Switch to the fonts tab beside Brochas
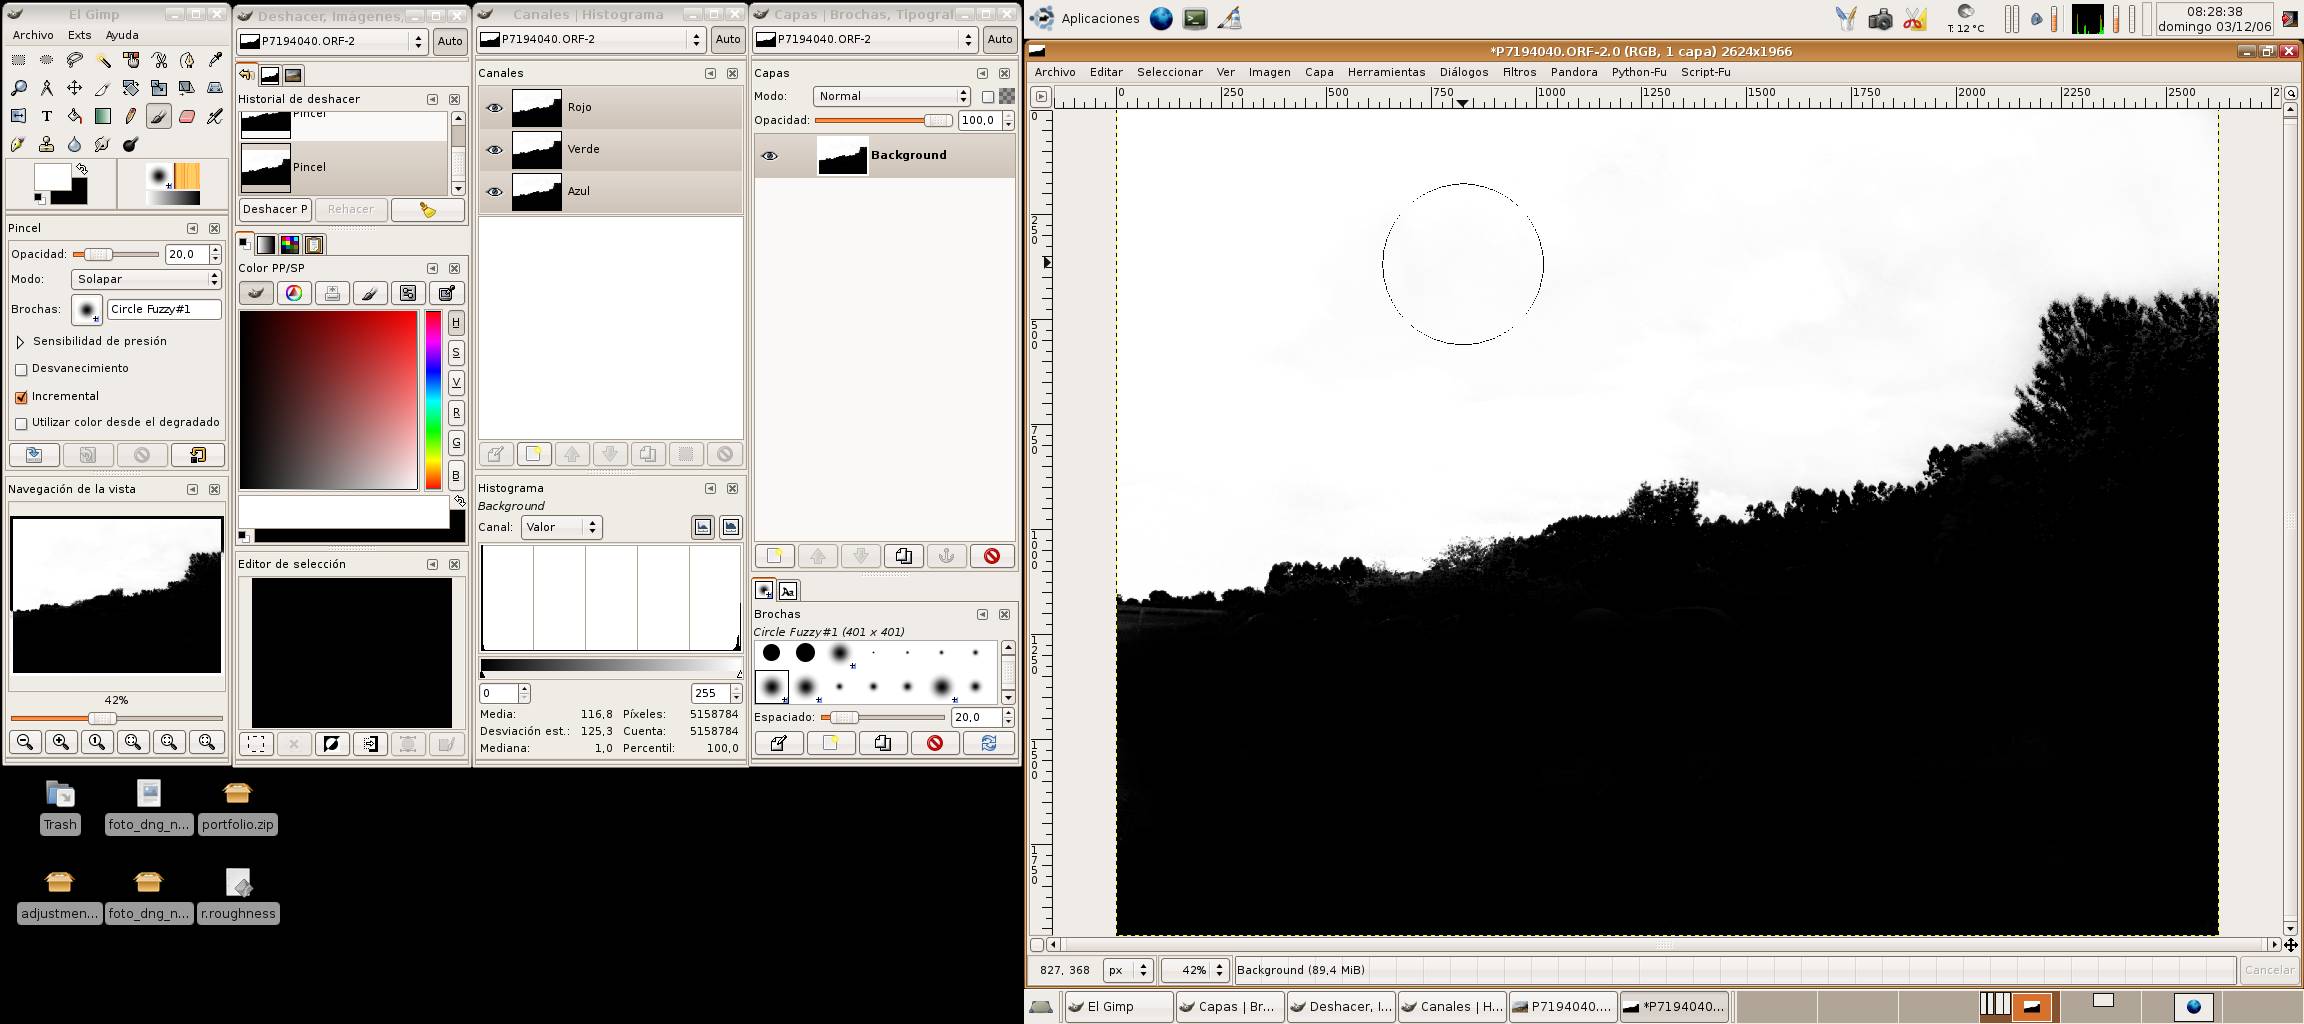This screenshot has width=2304, height=1024. pos(788,591)
